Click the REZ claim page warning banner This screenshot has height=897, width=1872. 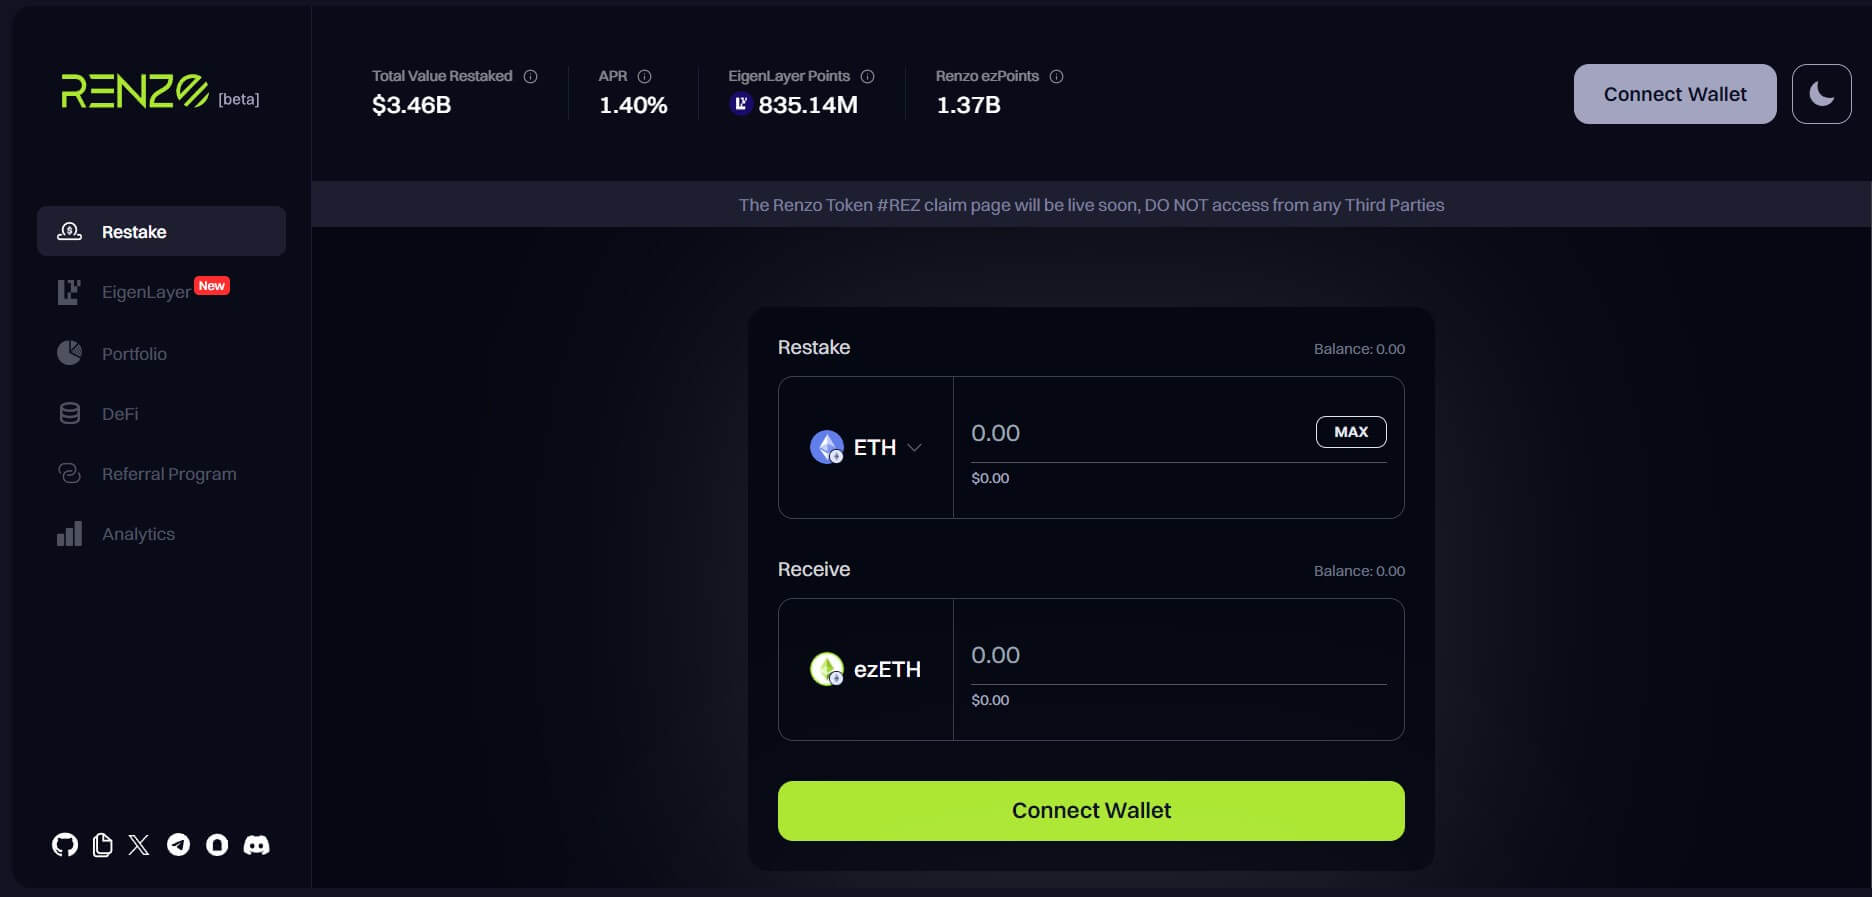(1091, 204)
